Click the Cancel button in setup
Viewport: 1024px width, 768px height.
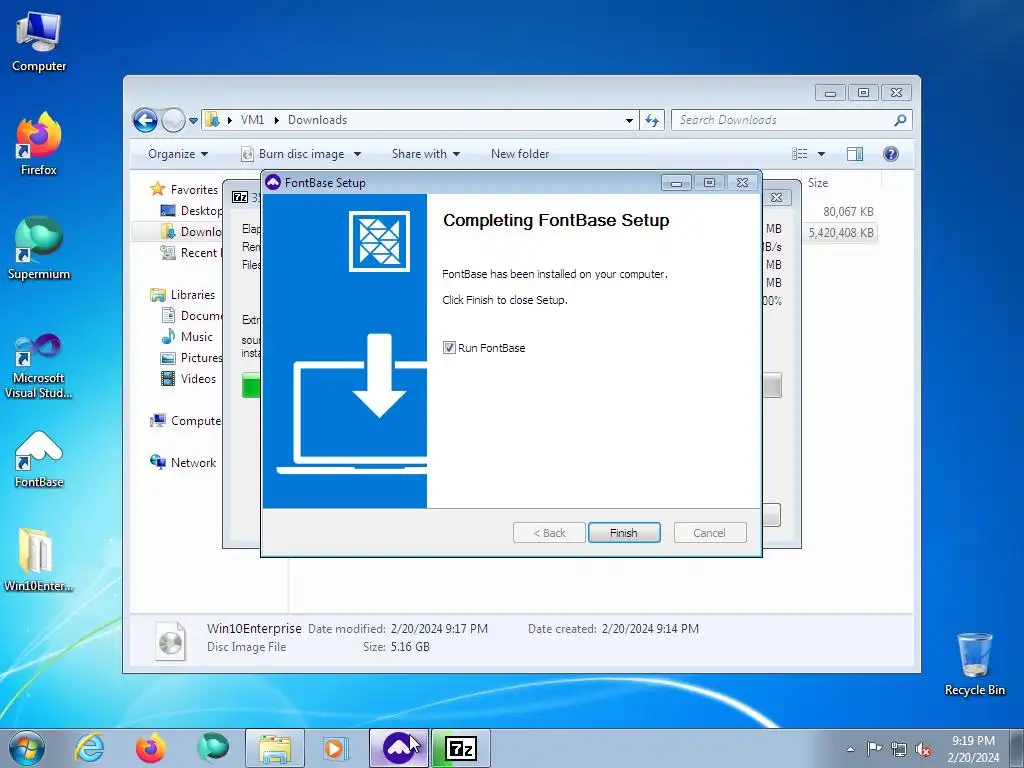709,533
